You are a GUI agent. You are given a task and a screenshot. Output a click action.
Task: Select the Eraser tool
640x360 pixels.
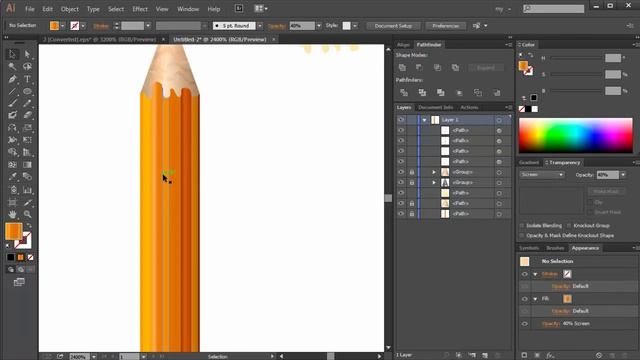[27, 116]
